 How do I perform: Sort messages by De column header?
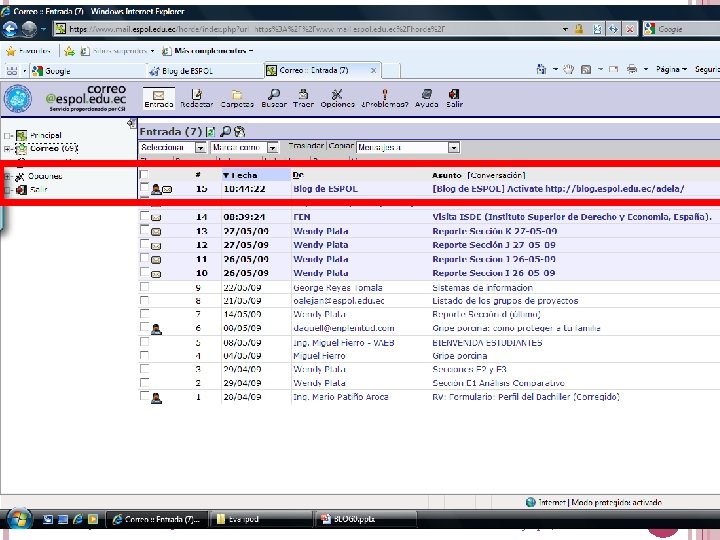pos(298,175)
